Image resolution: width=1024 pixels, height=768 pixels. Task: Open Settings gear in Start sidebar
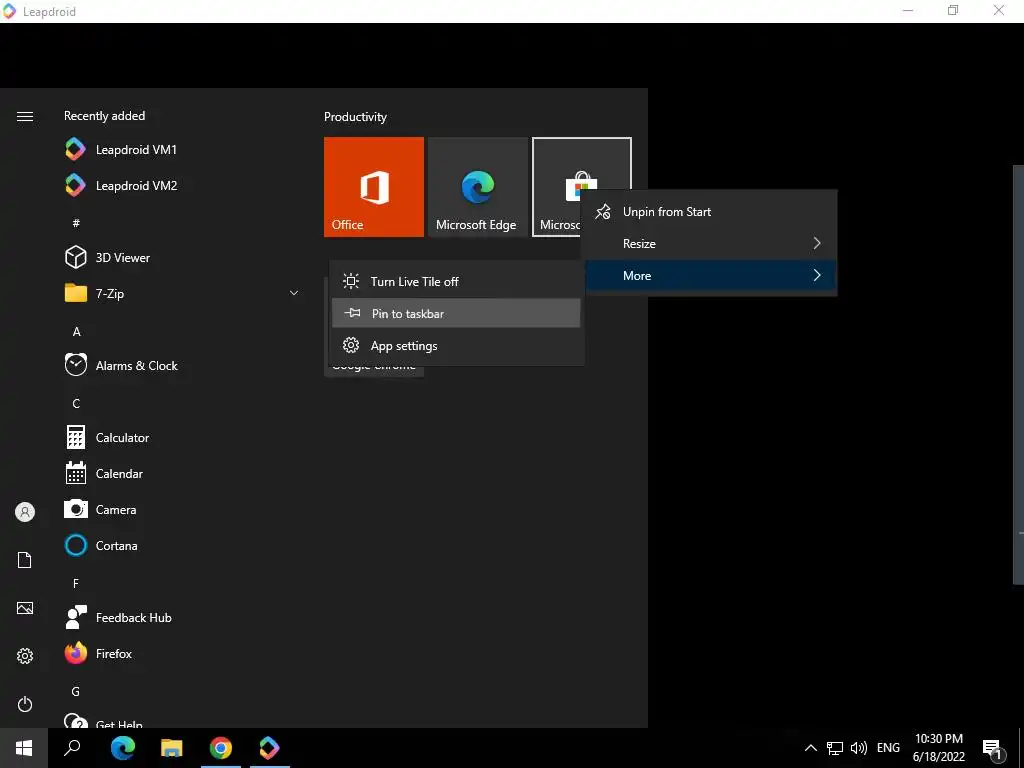pos(25,656)
